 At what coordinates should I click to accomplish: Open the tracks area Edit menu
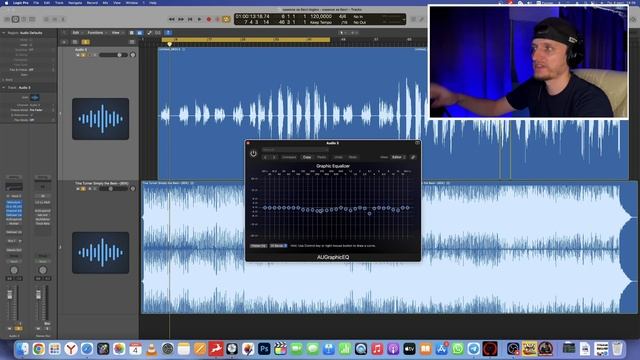click(x=77, y=33)
